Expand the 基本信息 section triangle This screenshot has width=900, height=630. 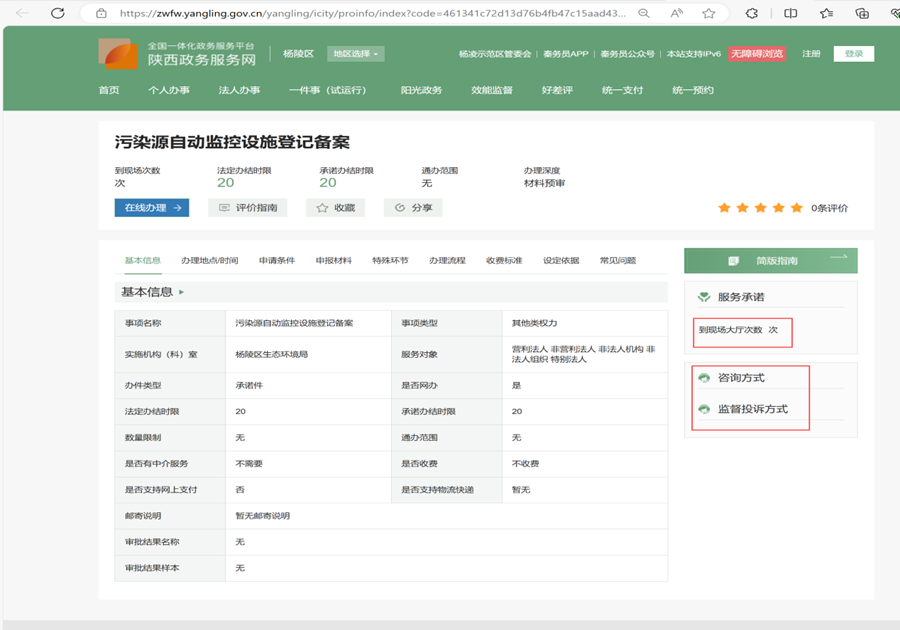coord(181,292)
